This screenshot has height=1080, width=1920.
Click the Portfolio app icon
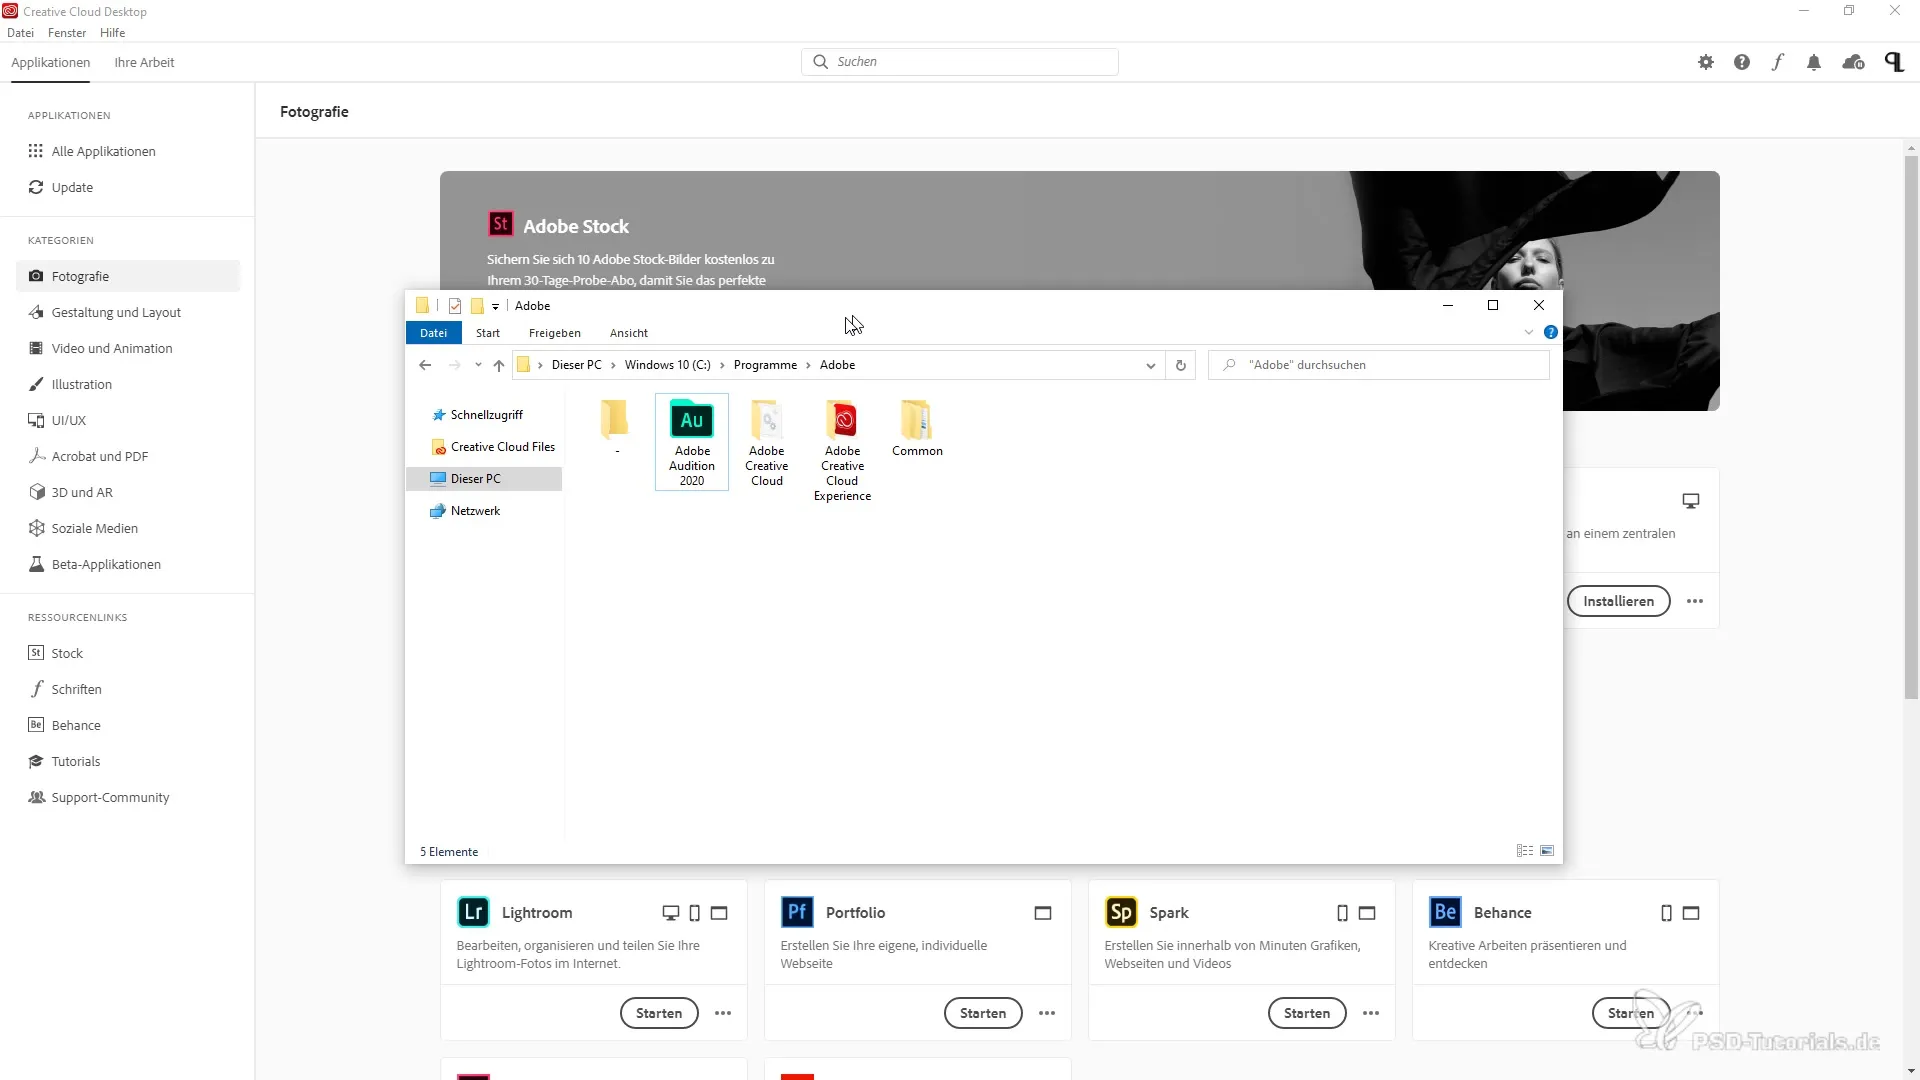coord(797,912)
